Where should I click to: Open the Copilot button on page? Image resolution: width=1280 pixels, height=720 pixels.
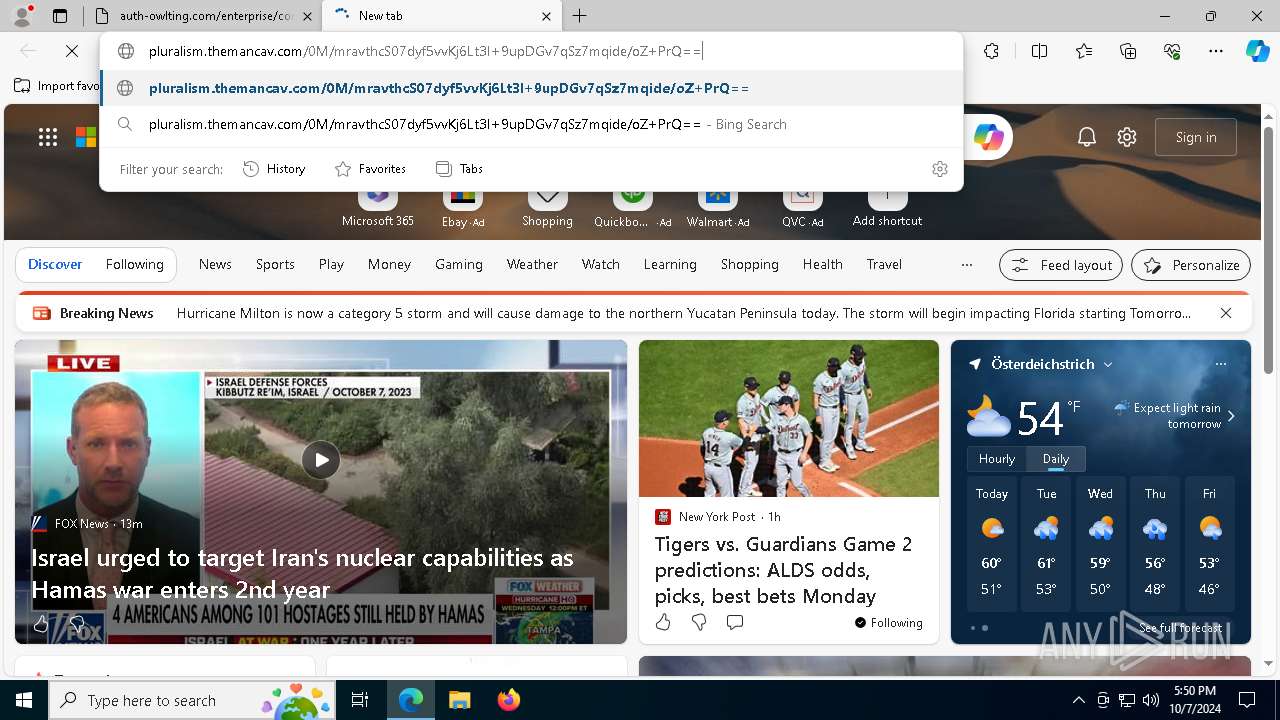(x=988, y=138)
